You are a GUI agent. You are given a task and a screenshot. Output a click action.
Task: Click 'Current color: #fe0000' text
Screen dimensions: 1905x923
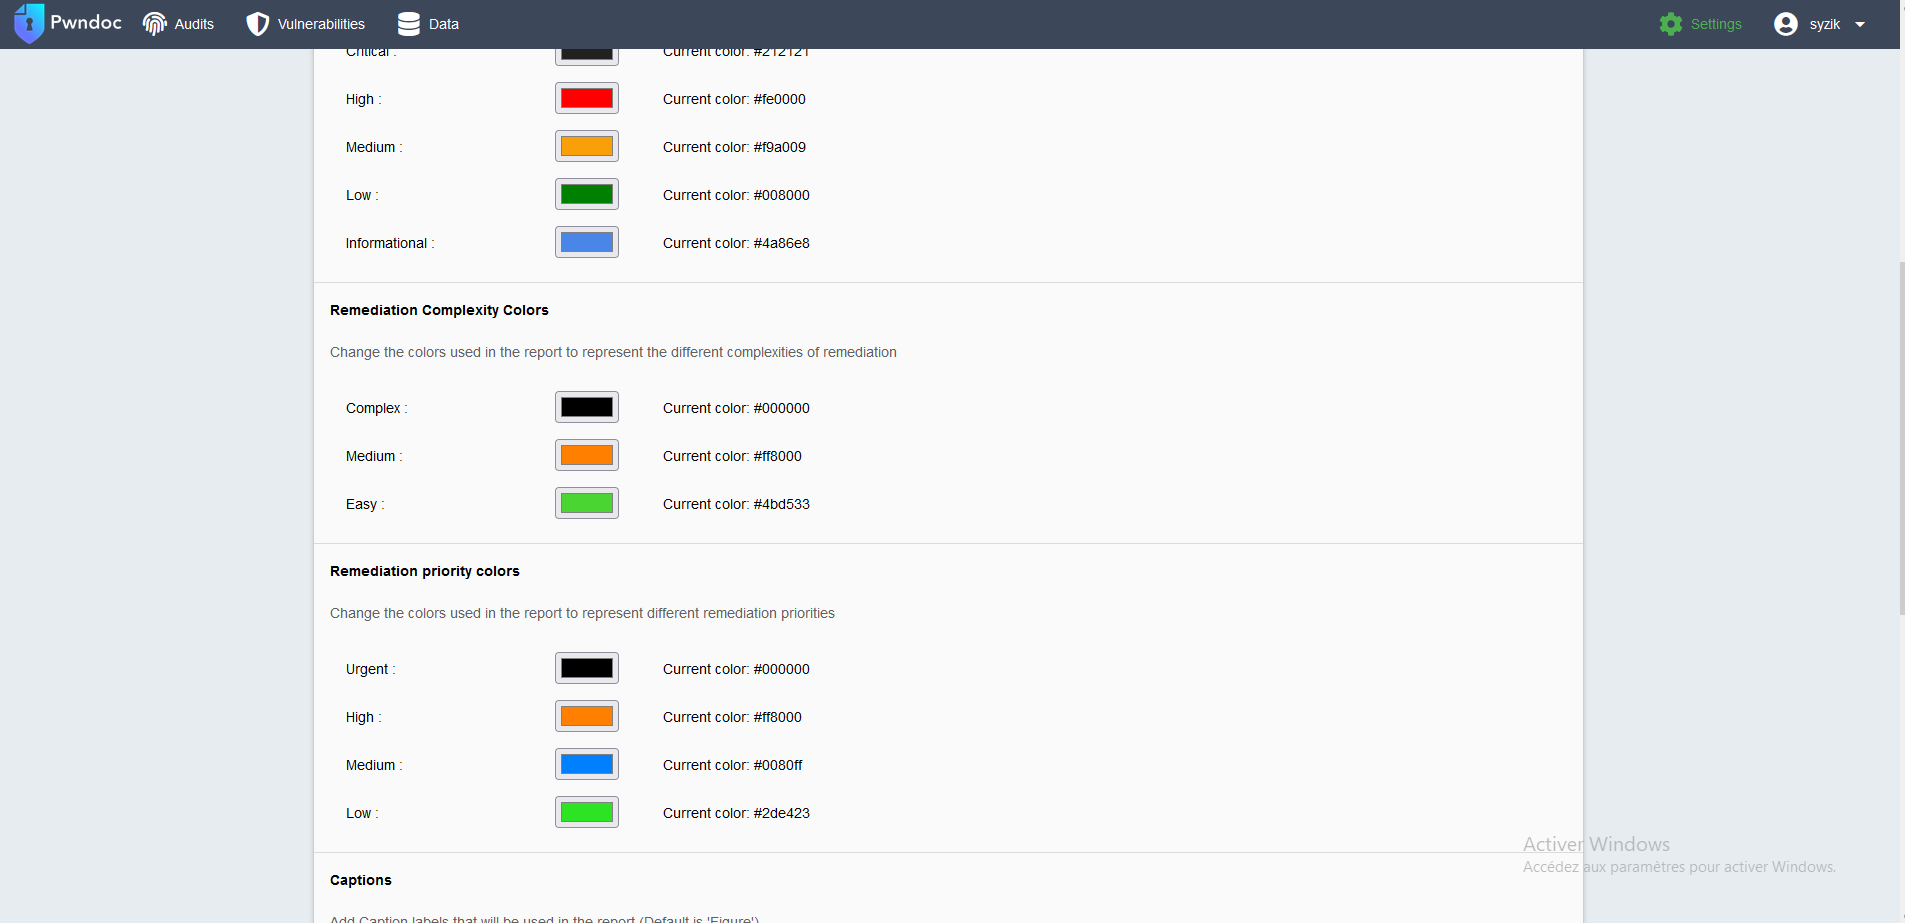pyautogui.click(x=734, y=99)
